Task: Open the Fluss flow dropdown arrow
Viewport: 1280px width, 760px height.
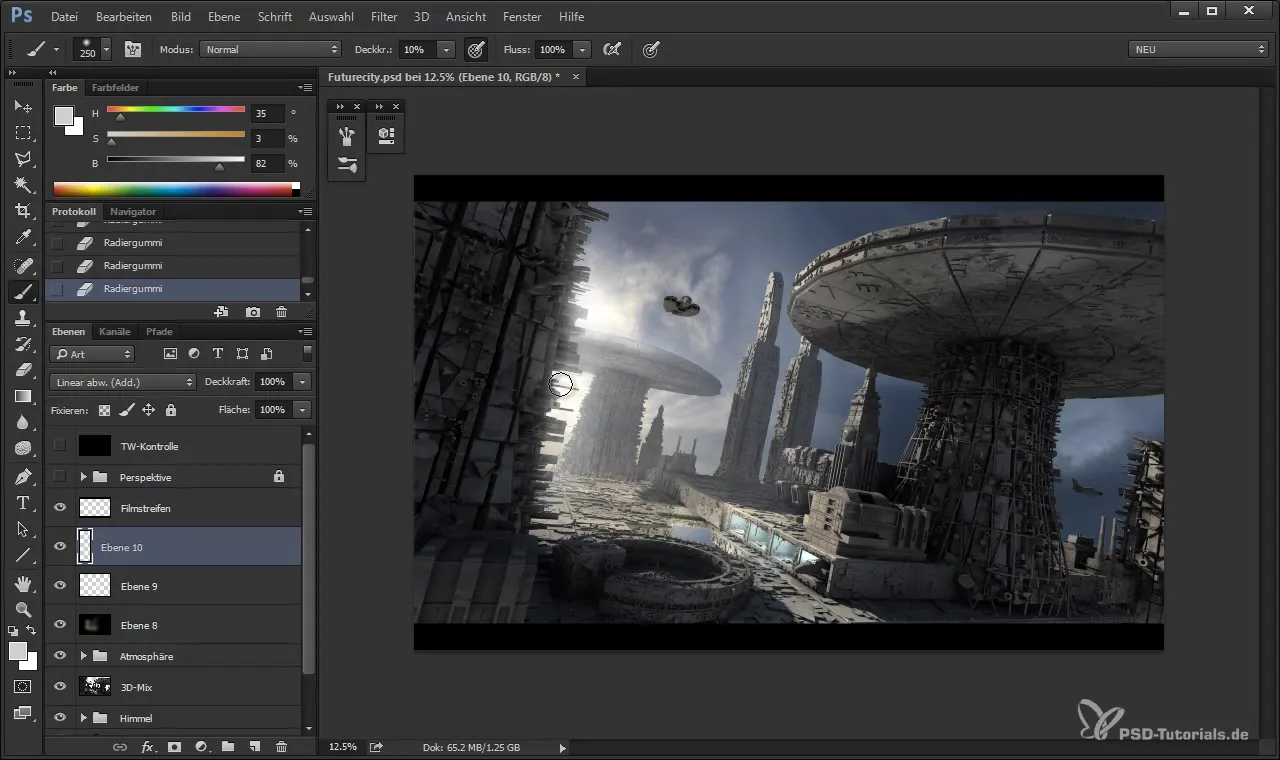Action: click(583, 49)
